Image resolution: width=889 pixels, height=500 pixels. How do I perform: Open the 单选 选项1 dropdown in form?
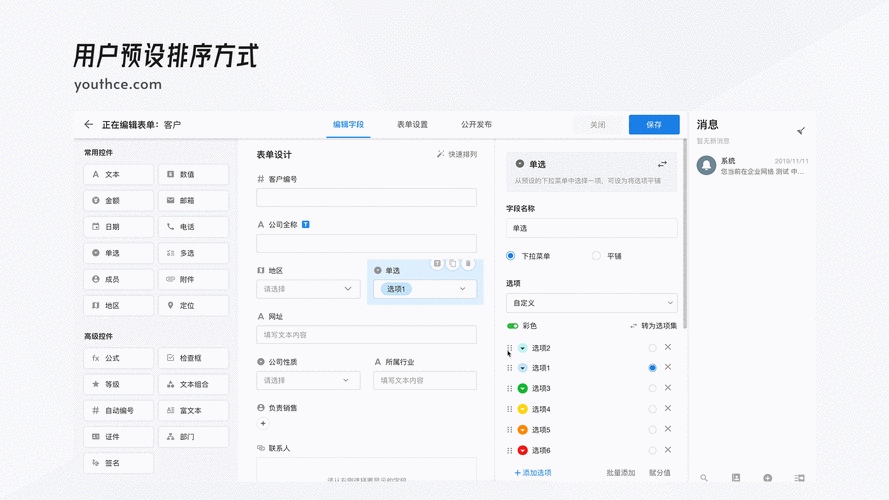[425, 289]
